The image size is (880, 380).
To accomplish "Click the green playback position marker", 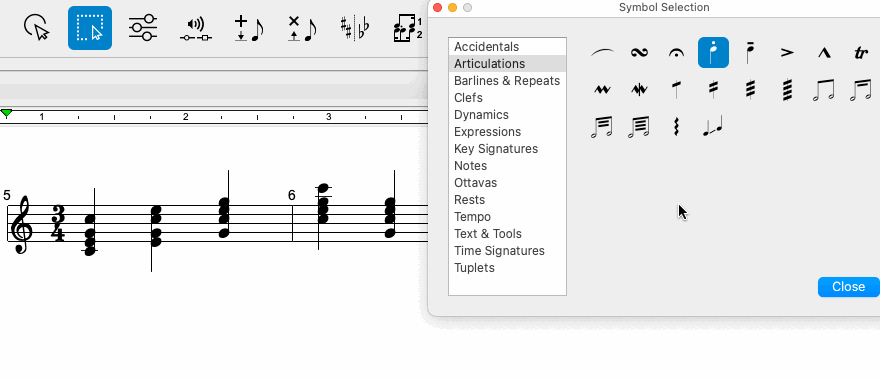I will click(6, 113).
